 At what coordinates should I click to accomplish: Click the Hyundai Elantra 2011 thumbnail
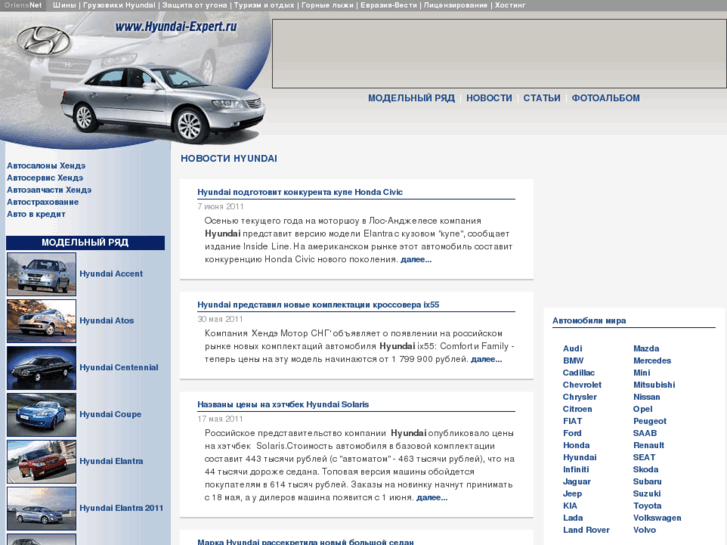41,508
